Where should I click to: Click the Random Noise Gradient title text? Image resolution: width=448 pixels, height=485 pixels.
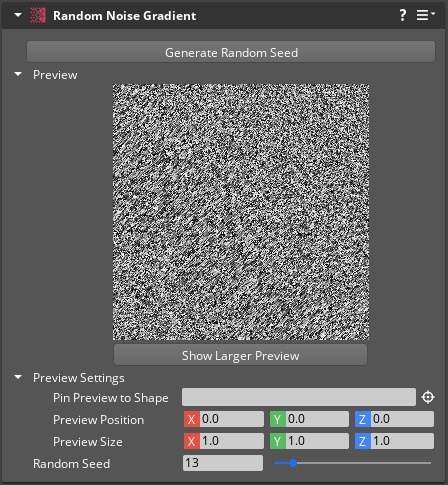click(x=125, y=16)
